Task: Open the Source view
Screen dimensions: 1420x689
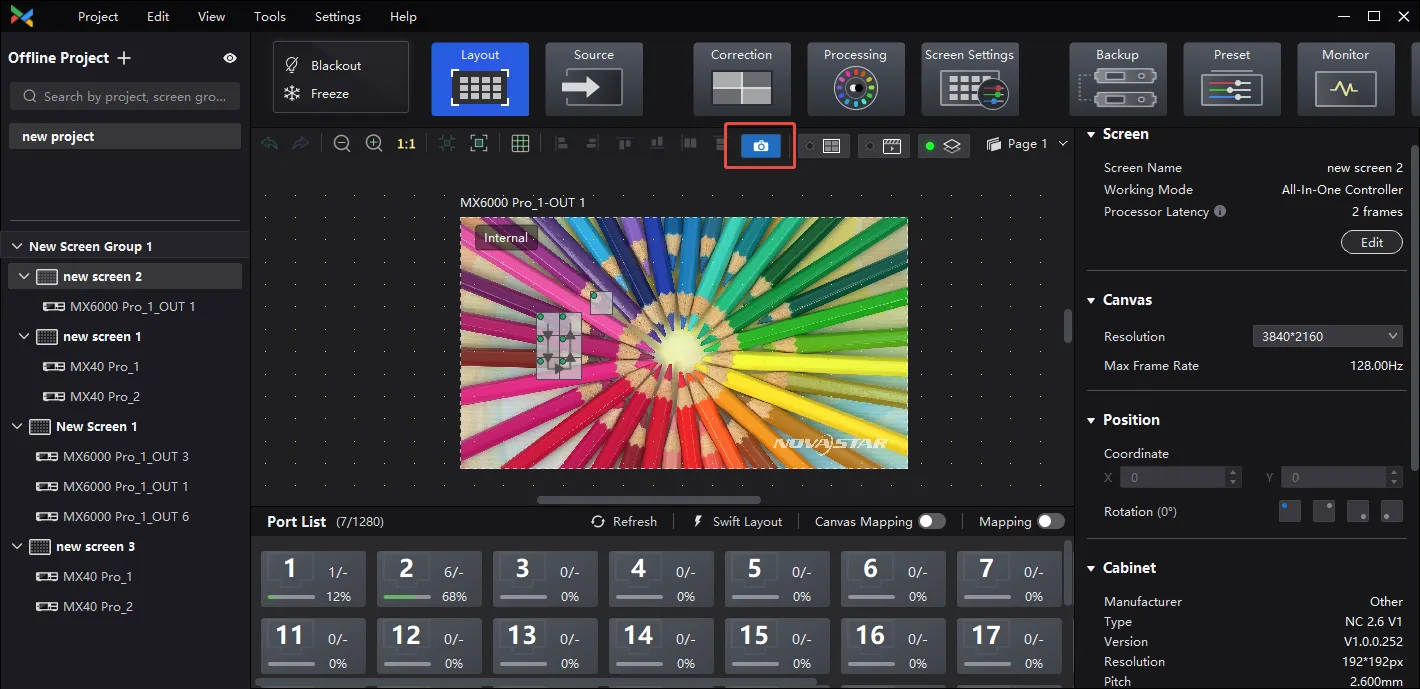Action: (x=594, y=79)
